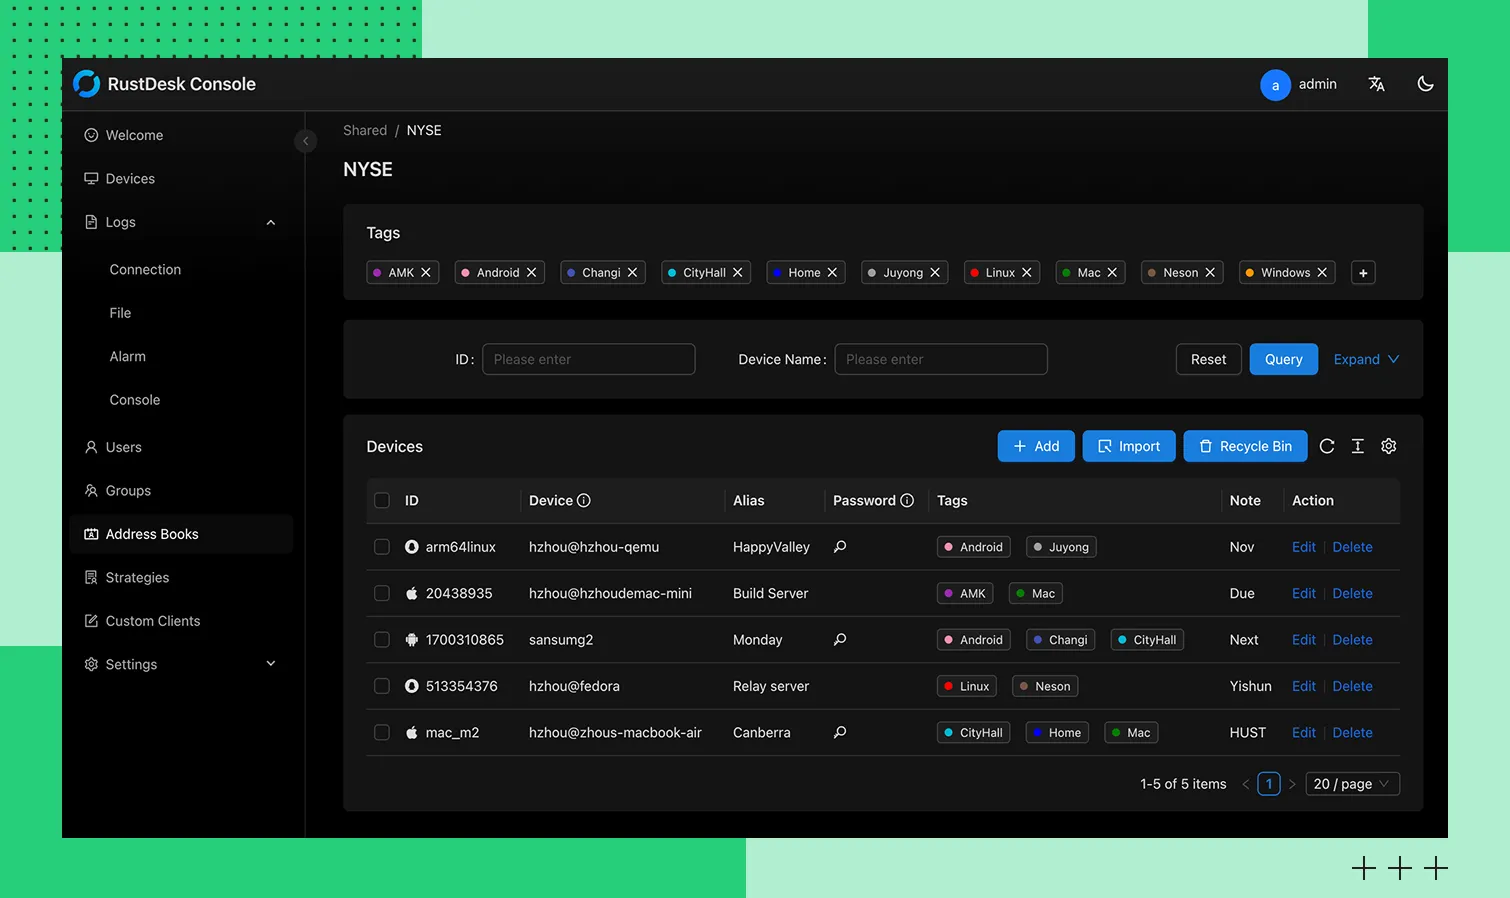1510x898 pixels.
Task: Open the 20 / page size dropdown
Action: pyautogui.click(x=1352, y=784)
